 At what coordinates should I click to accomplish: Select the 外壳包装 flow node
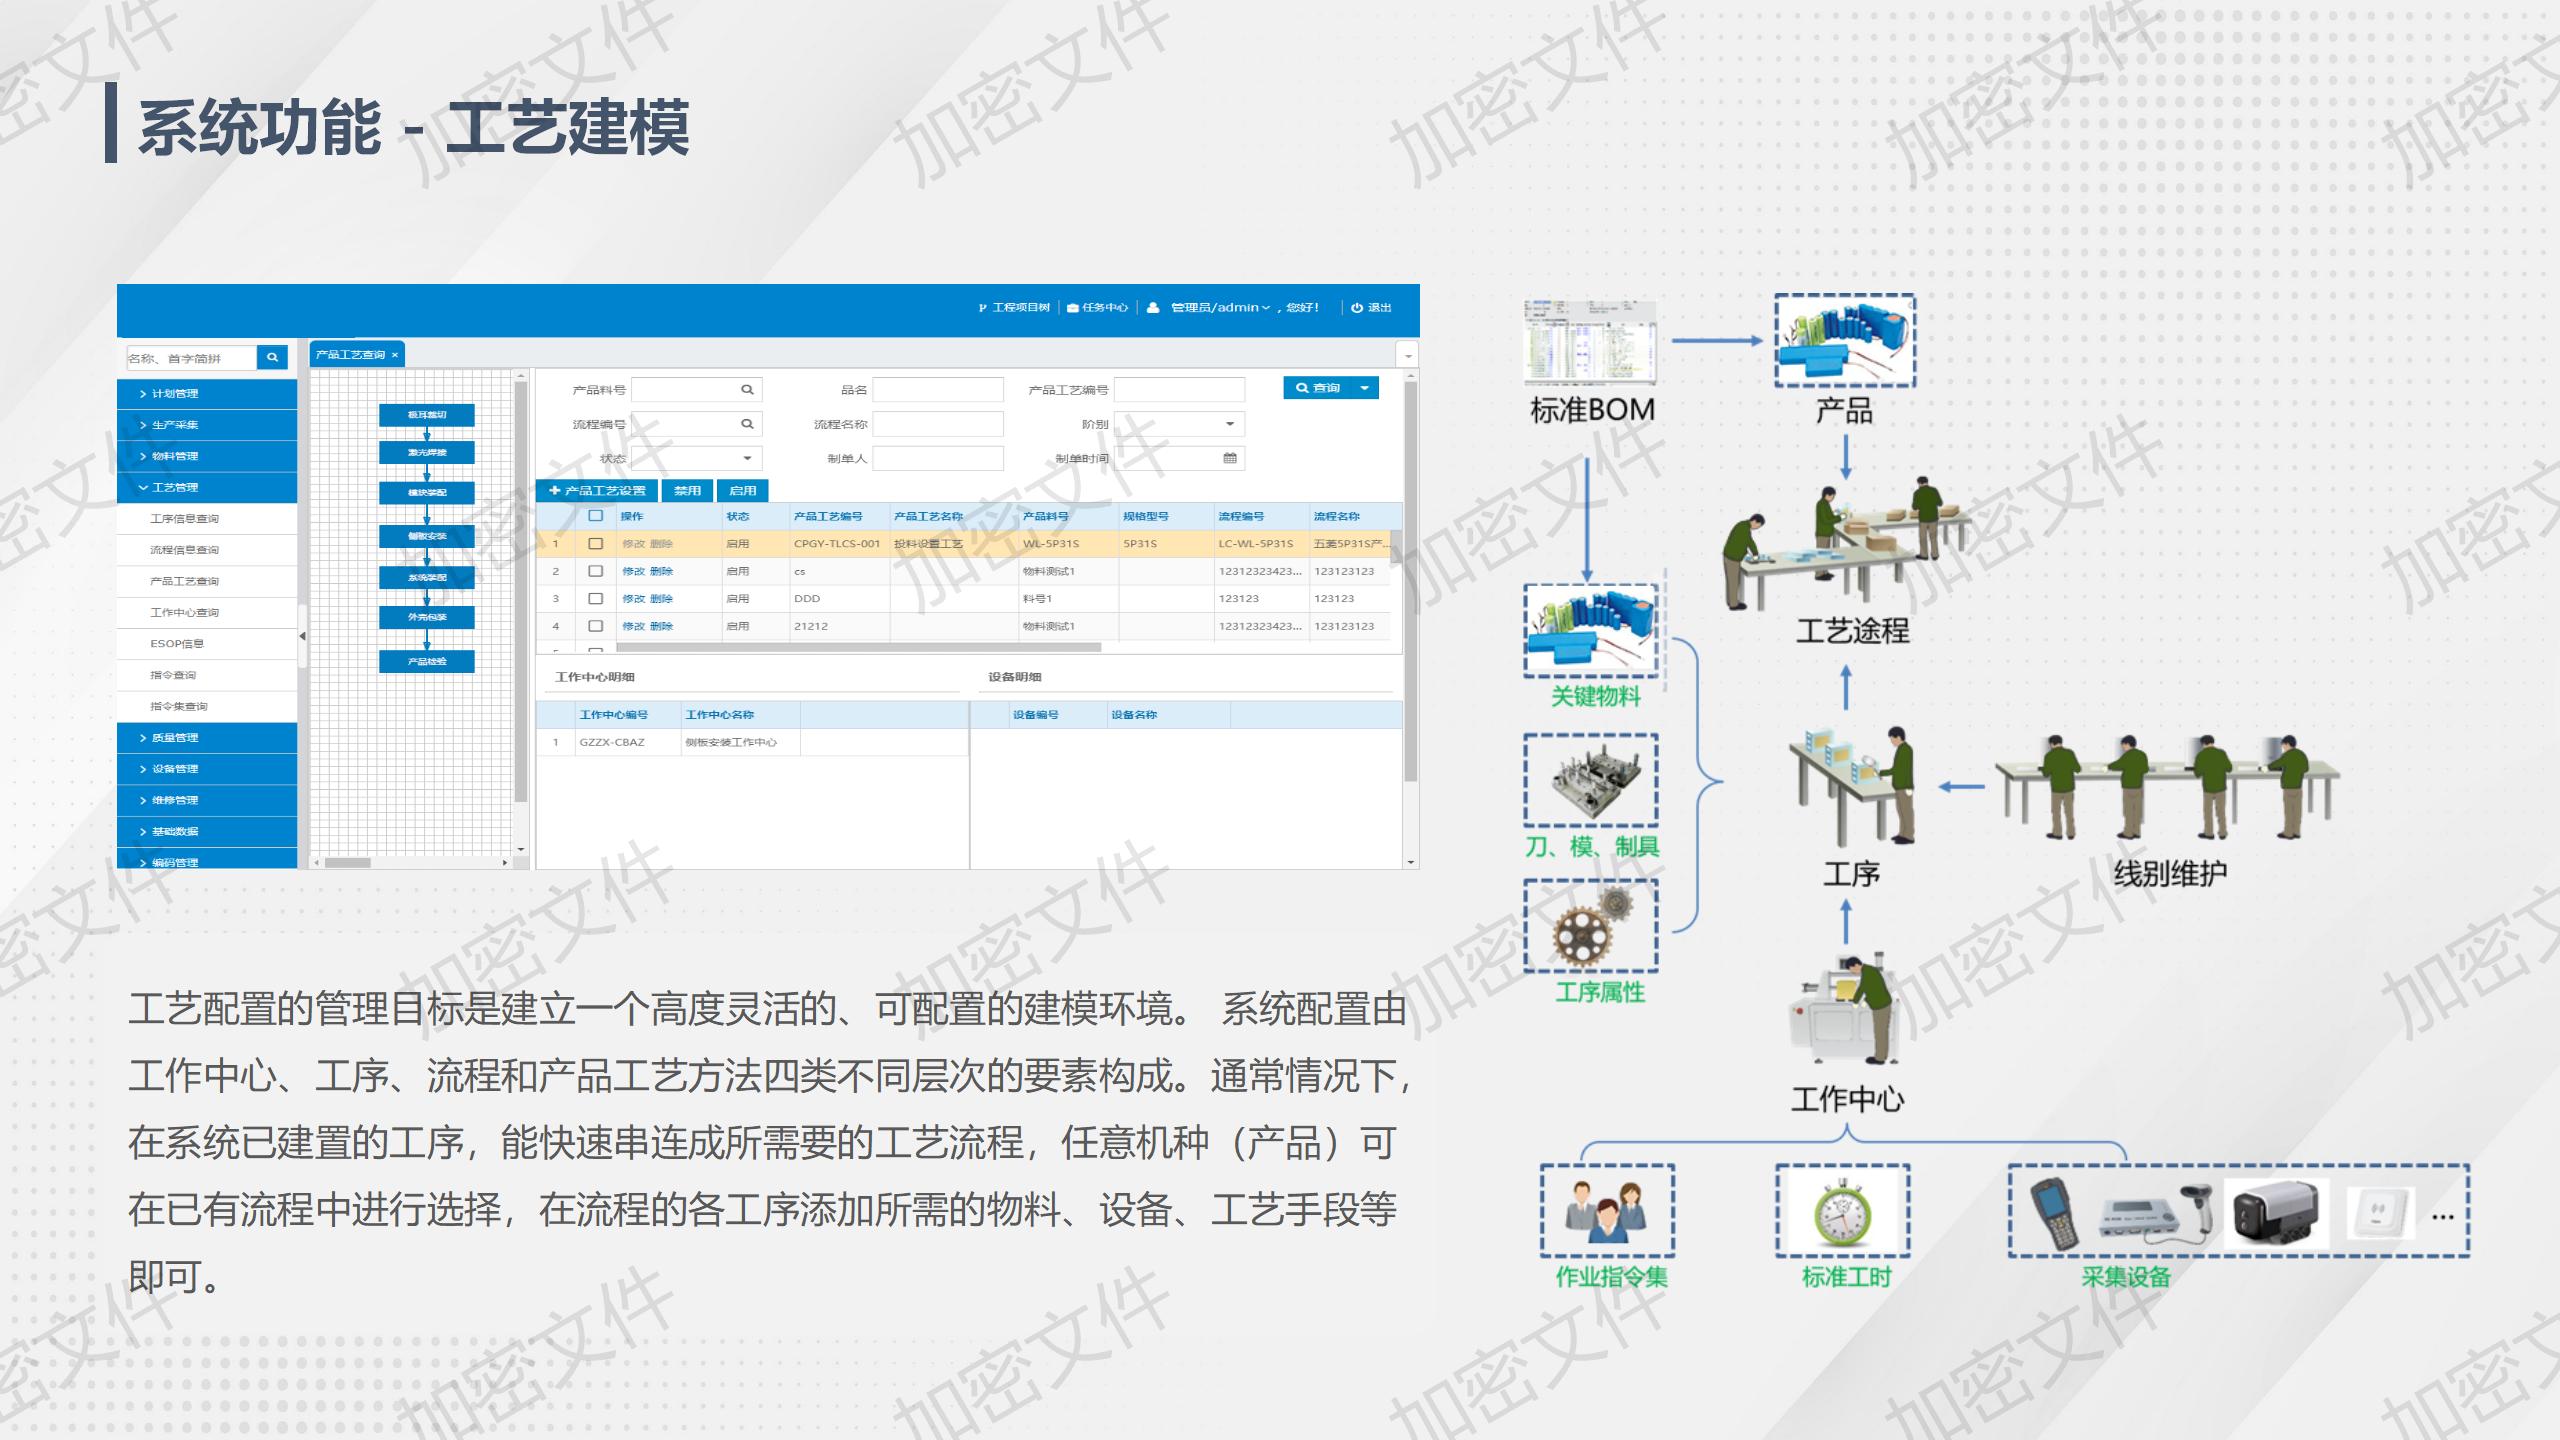[x=427, y=617]
